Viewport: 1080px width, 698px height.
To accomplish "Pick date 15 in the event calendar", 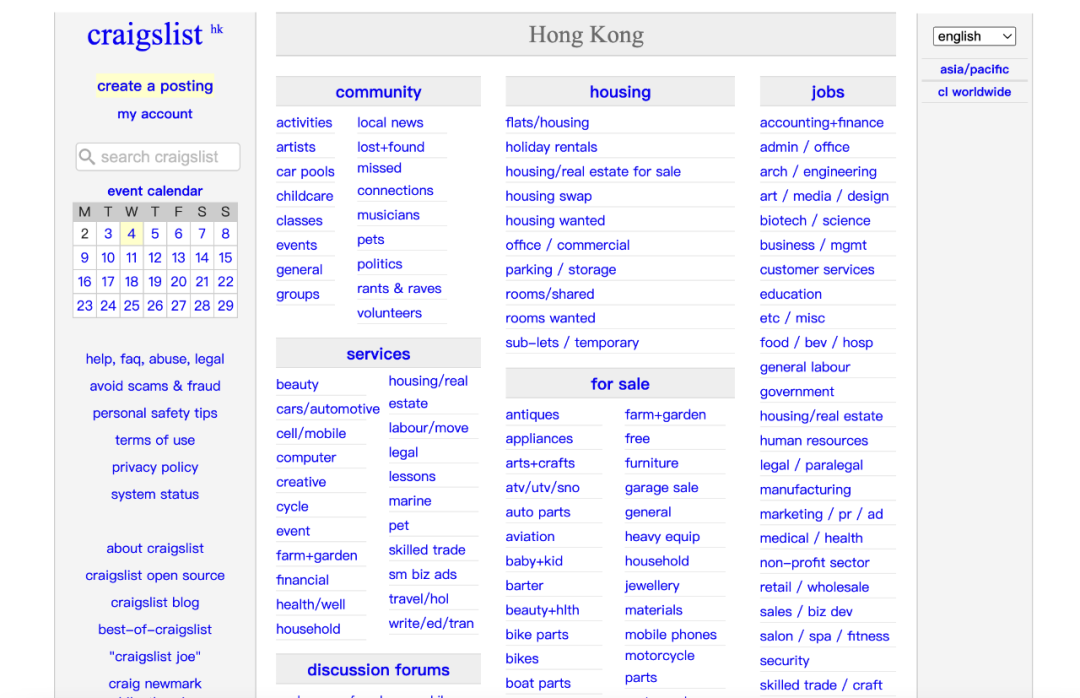I will click(225, 258).
